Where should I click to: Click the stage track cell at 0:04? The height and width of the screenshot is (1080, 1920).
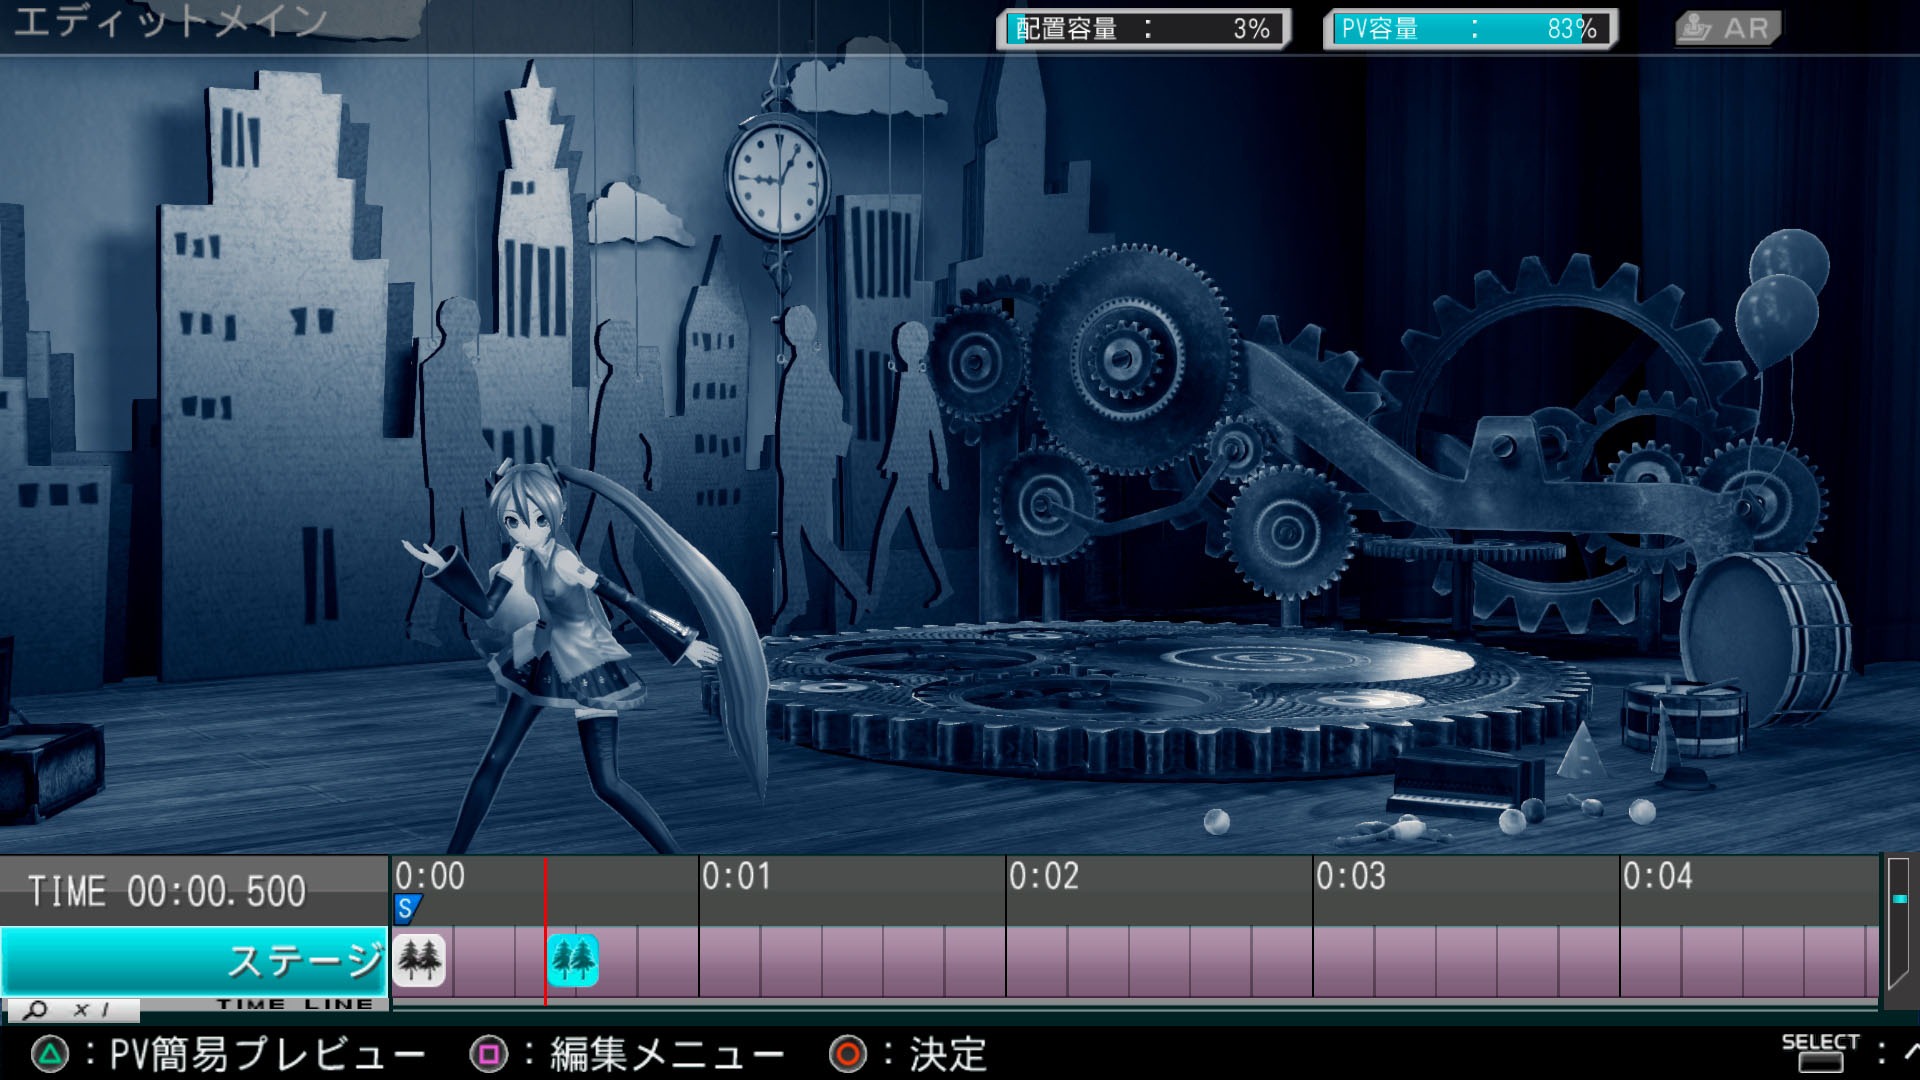[1651, 961]
